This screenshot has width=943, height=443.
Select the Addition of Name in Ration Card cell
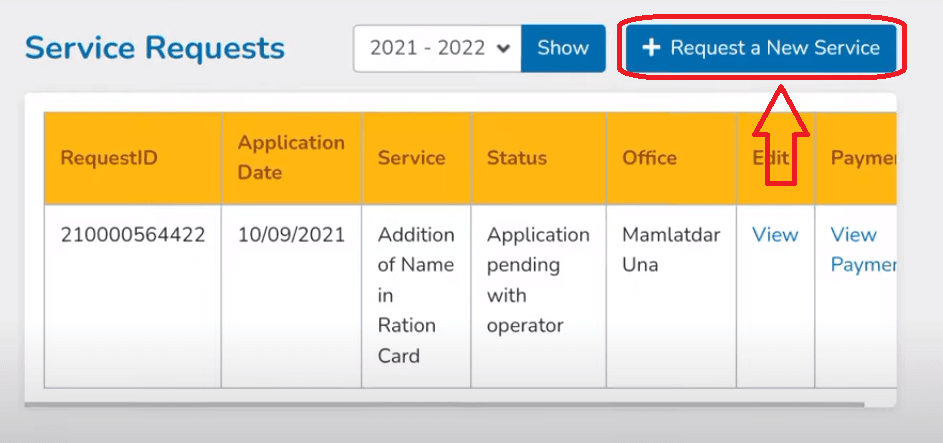click(416, 295)
